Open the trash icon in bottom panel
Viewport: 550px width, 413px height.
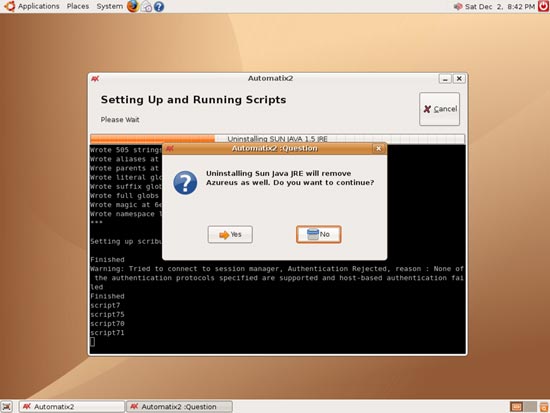click(x=544, y=407)
